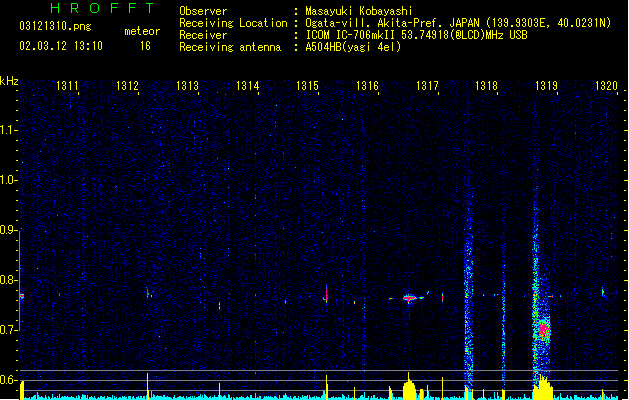Click the 1.1 frequency axis label
The height and width of the screenshot is (400, 629).
pyautogui.click(x=8, y=130)
